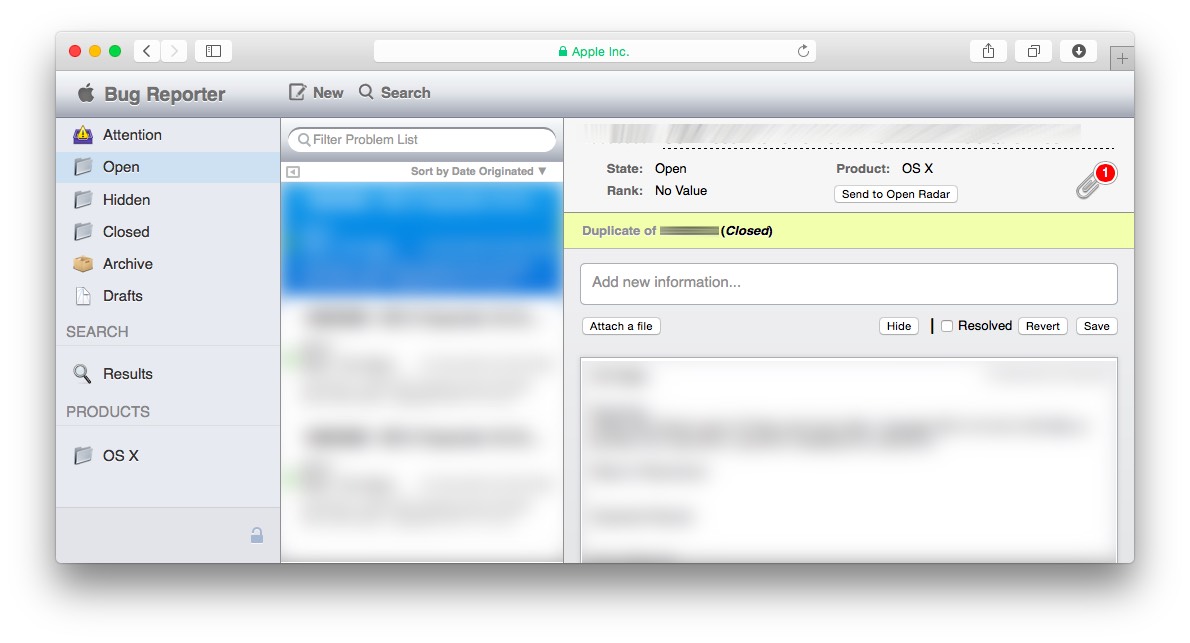
Task: Click the green lock in address bar
Action: [x=562, y=52]
